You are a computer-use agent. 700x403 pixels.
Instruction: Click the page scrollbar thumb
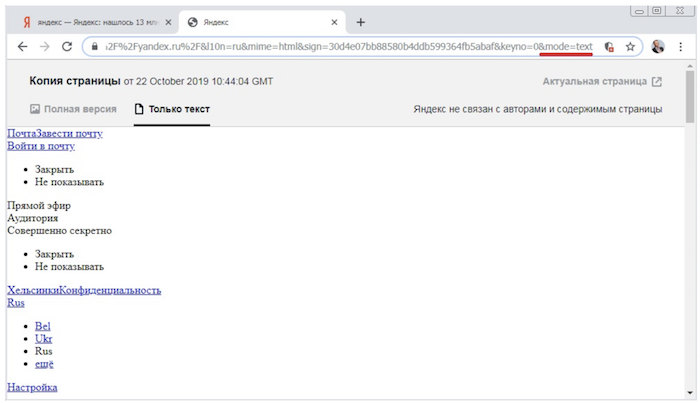coord(690,96)
